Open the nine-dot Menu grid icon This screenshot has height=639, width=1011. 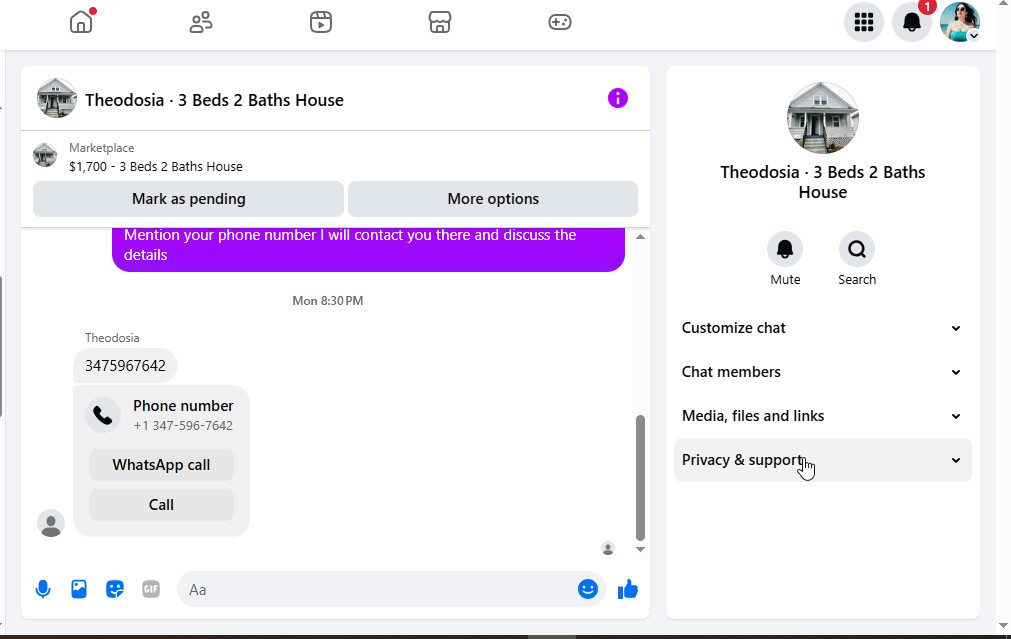coord(863,22)
